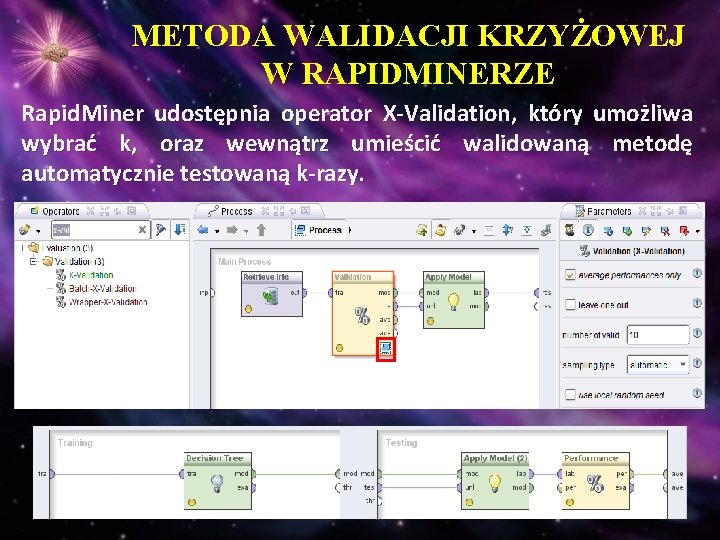Click info icon for use local random seed
Viewport: 720px width, 540px height.
(697, 393)
